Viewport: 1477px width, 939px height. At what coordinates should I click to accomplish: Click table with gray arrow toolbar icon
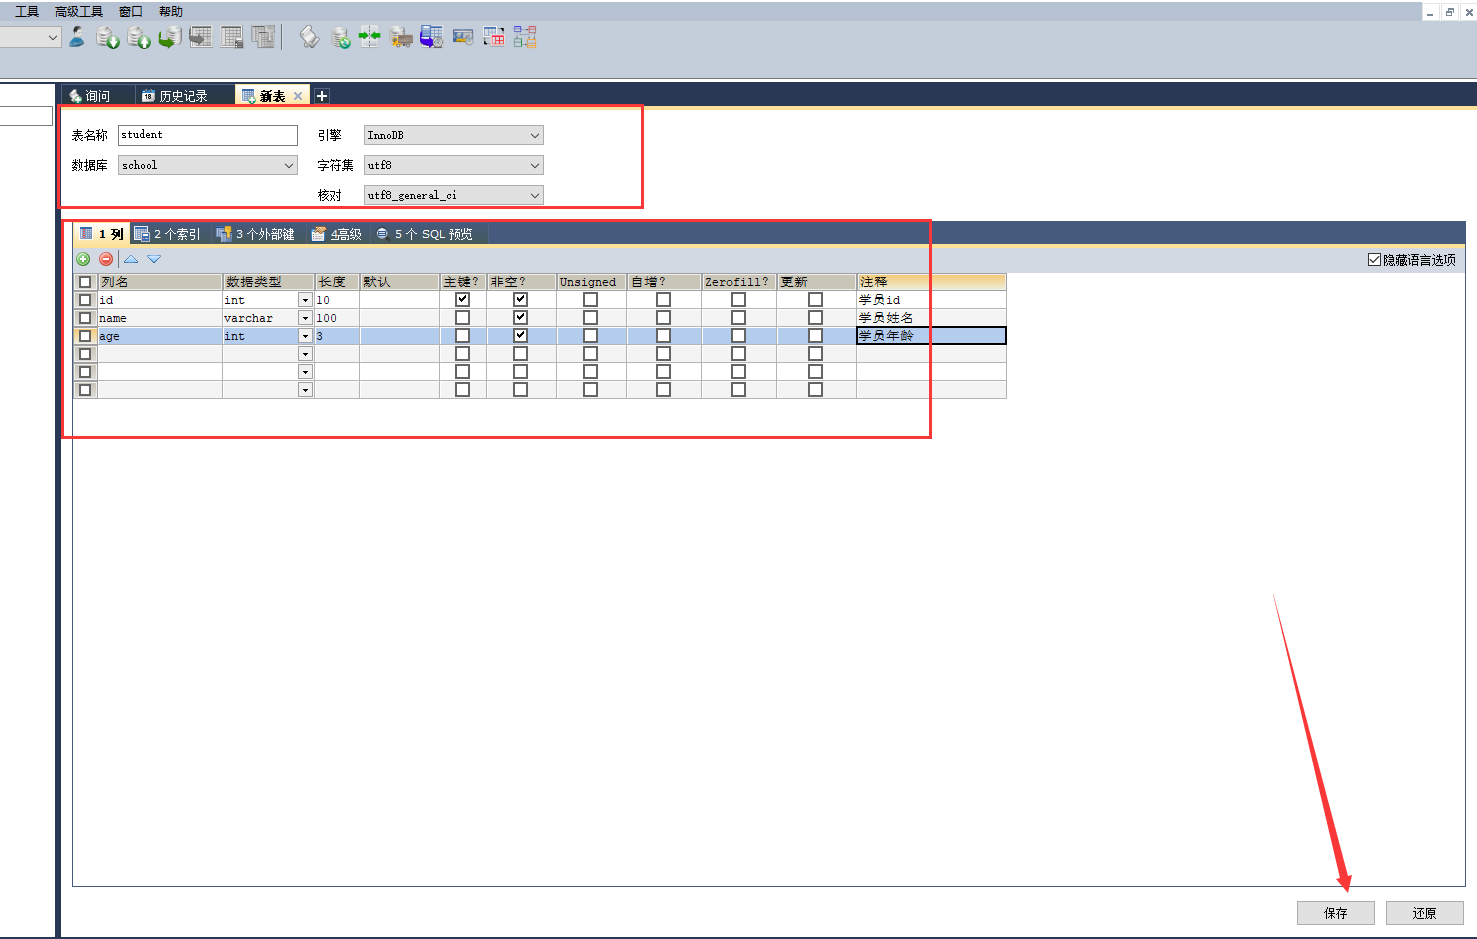201,37
